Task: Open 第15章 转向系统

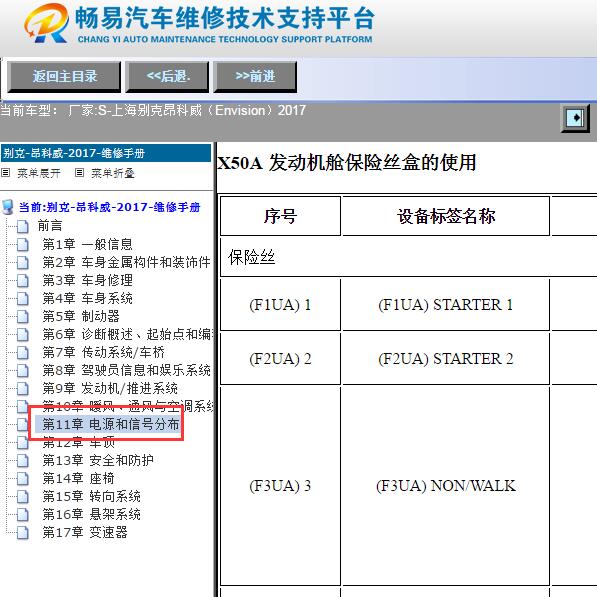Action: 91,496
